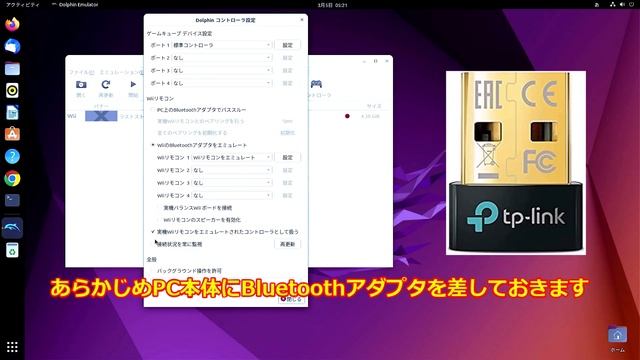The width and height of the screenshot is (640, 360).
Task: Click the input method indicator in top bar
Action: point(597,5)
